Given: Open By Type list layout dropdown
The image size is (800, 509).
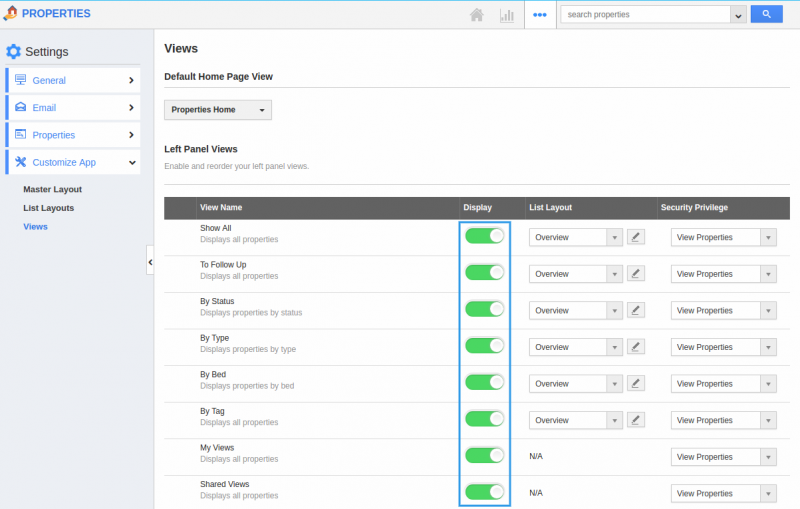Looking at the screenshot, I should [576, 347].
